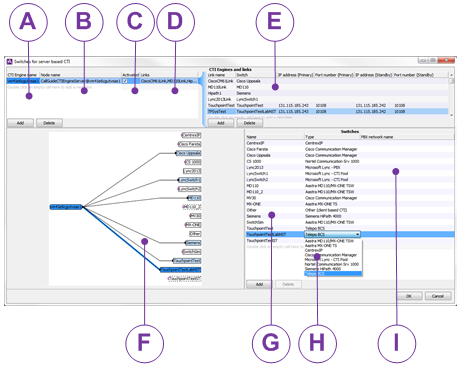Select the CentrexIP node in diagram
The height and width of the screenshot is (366, 461).
click(192, 135)
